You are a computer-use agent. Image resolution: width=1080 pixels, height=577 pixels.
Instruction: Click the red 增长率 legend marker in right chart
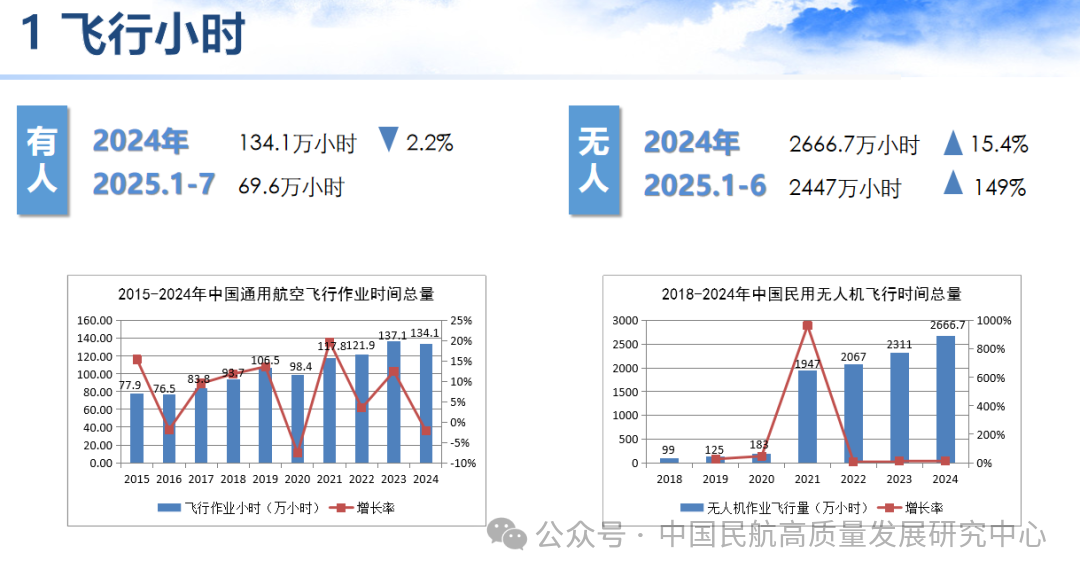click(x=886, y=507)
